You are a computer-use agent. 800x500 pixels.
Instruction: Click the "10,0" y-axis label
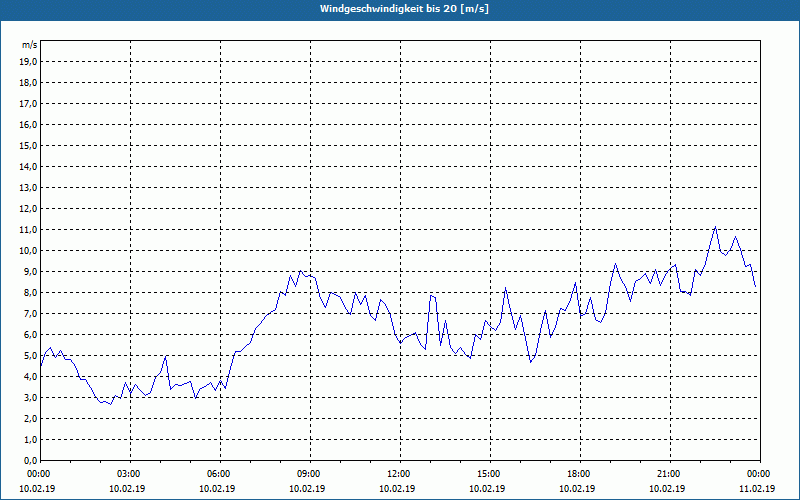coord(28,251)
